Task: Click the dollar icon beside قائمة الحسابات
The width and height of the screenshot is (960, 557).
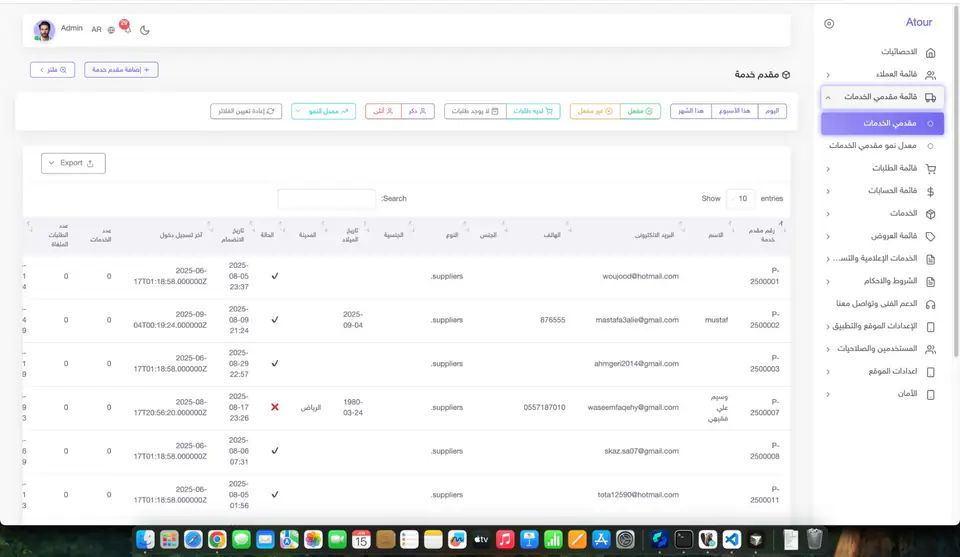Action: [930, 192]
